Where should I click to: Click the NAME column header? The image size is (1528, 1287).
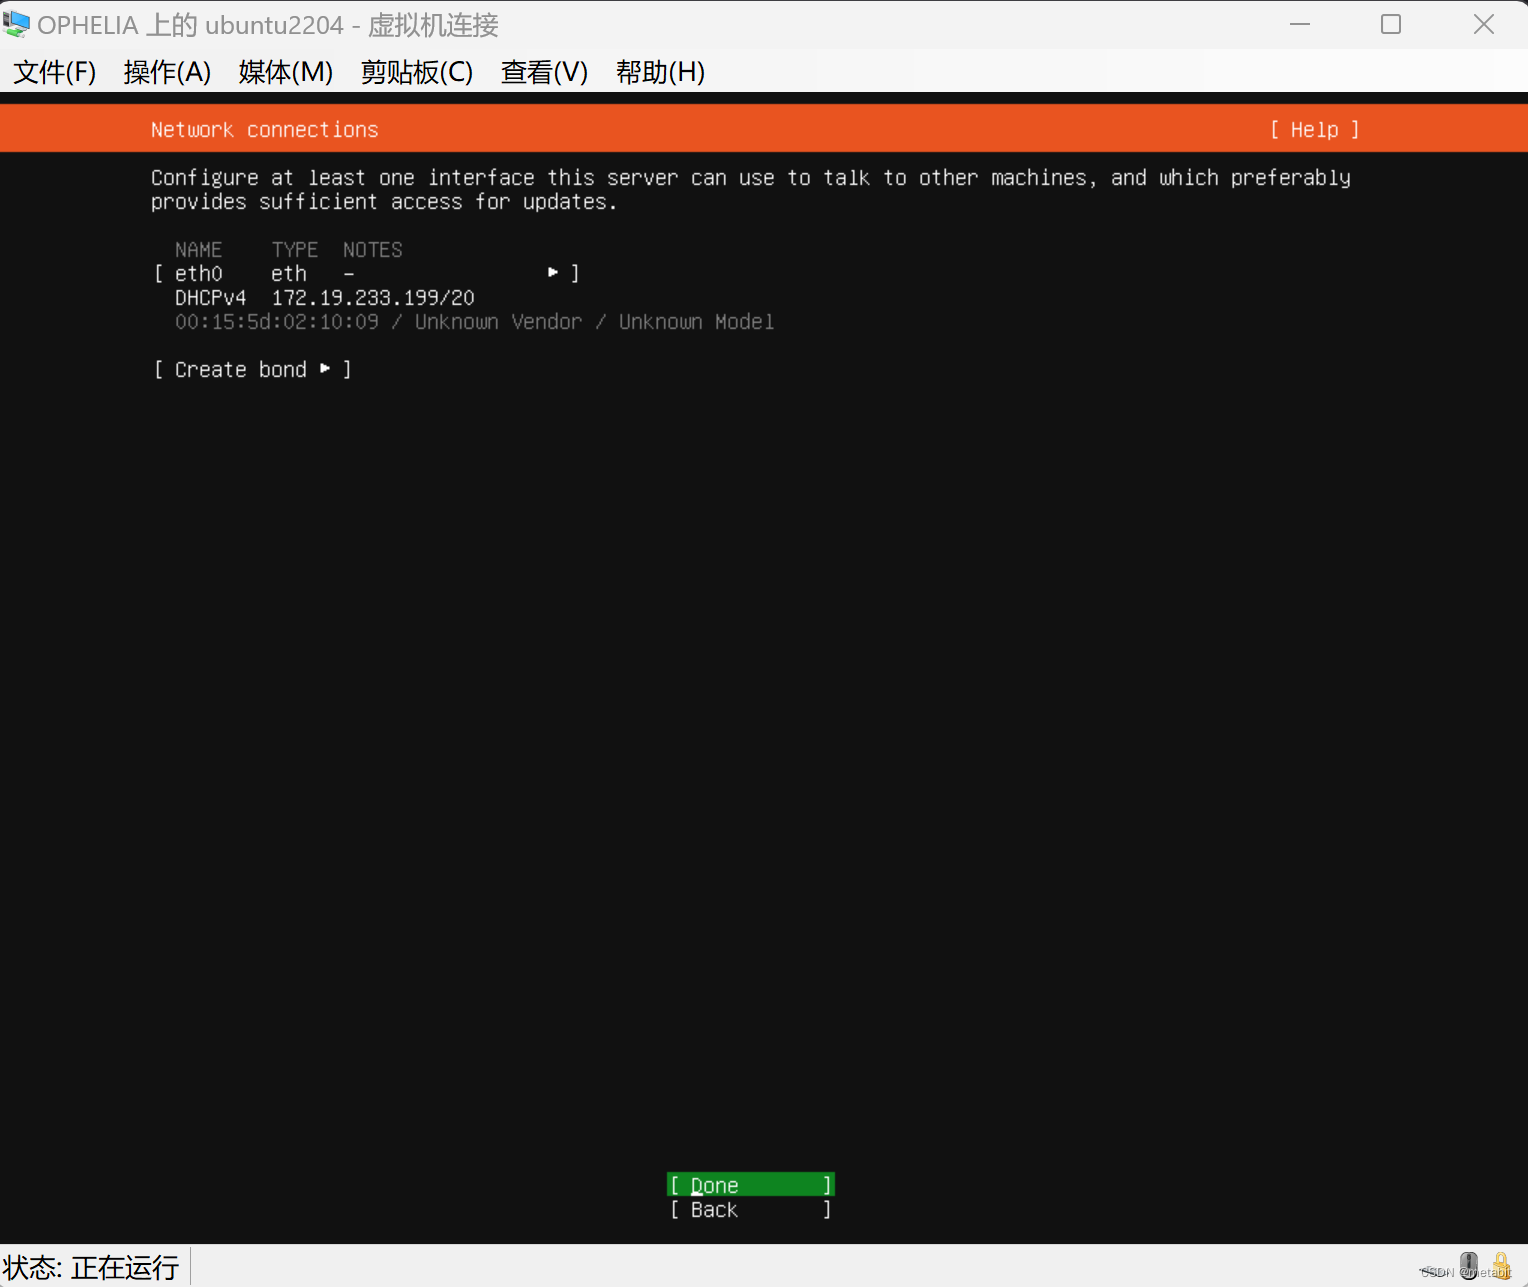click(199, 250)
